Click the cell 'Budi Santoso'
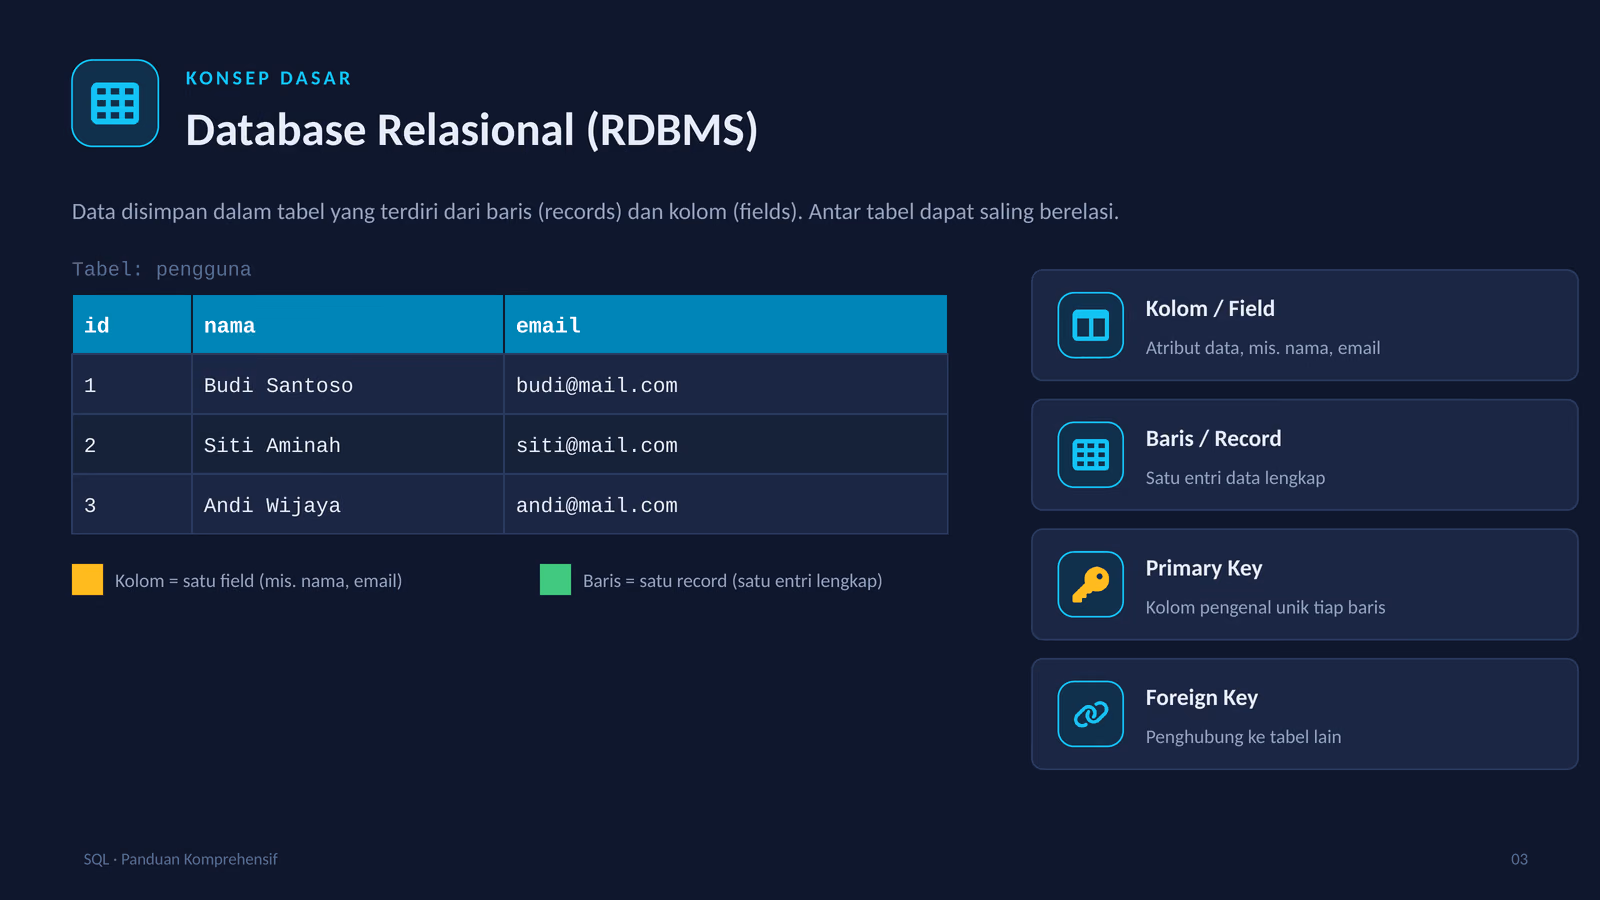1600x900 pixels. click(348, 385)
